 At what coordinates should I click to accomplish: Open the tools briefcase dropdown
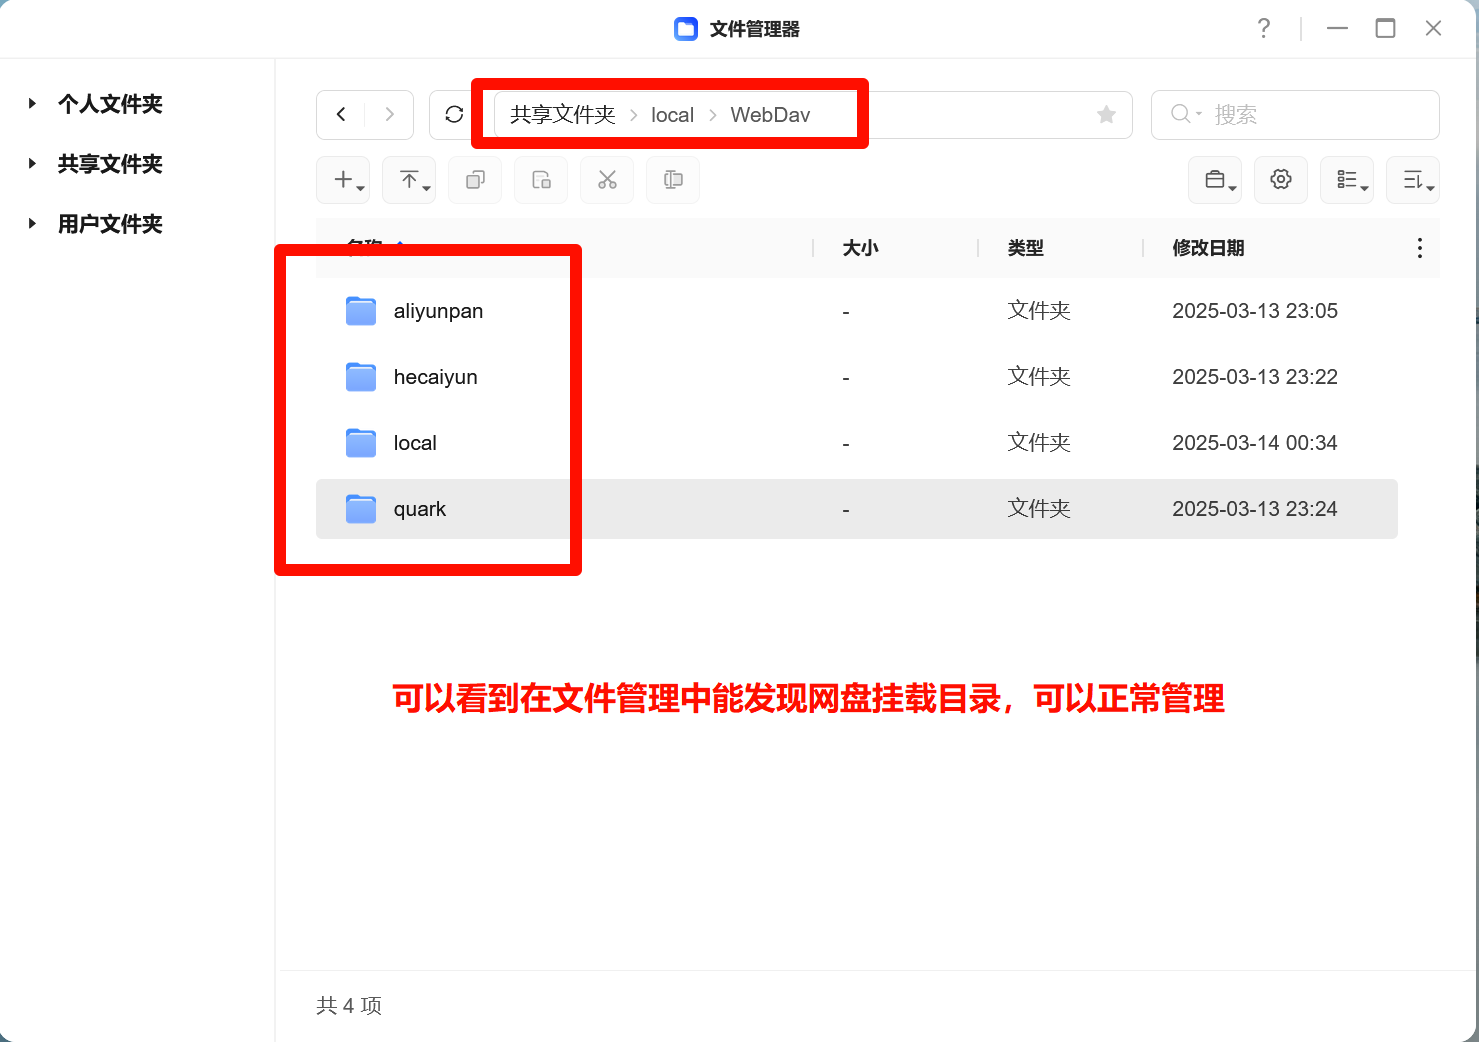click(x=1215, y=180)
